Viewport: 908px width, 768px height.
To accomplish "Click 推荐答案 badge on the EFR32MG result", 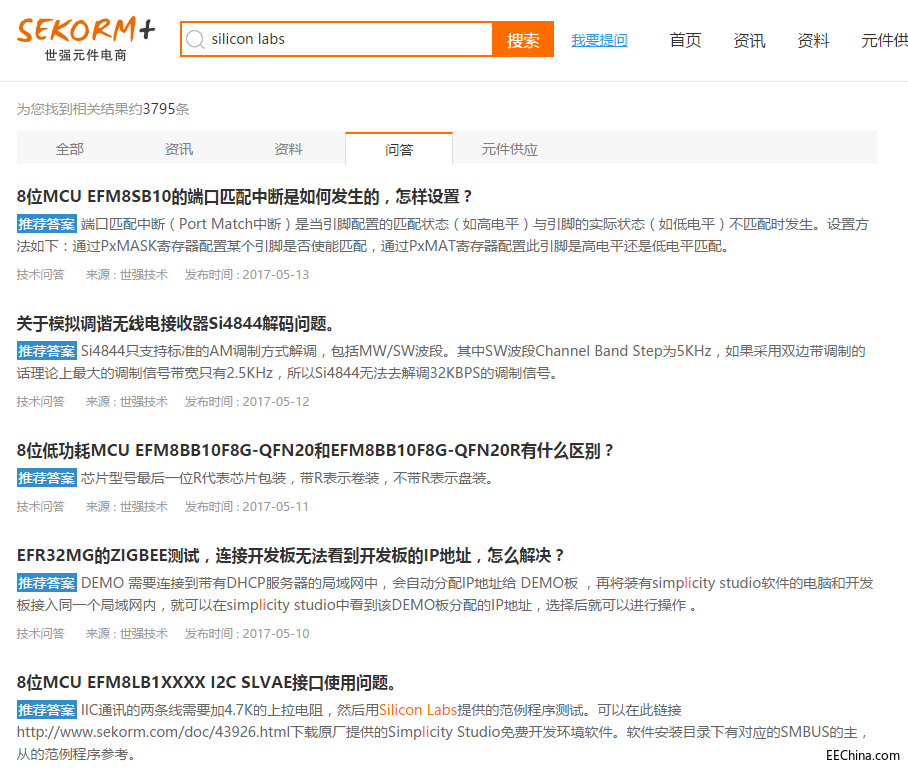I will 46,583.
